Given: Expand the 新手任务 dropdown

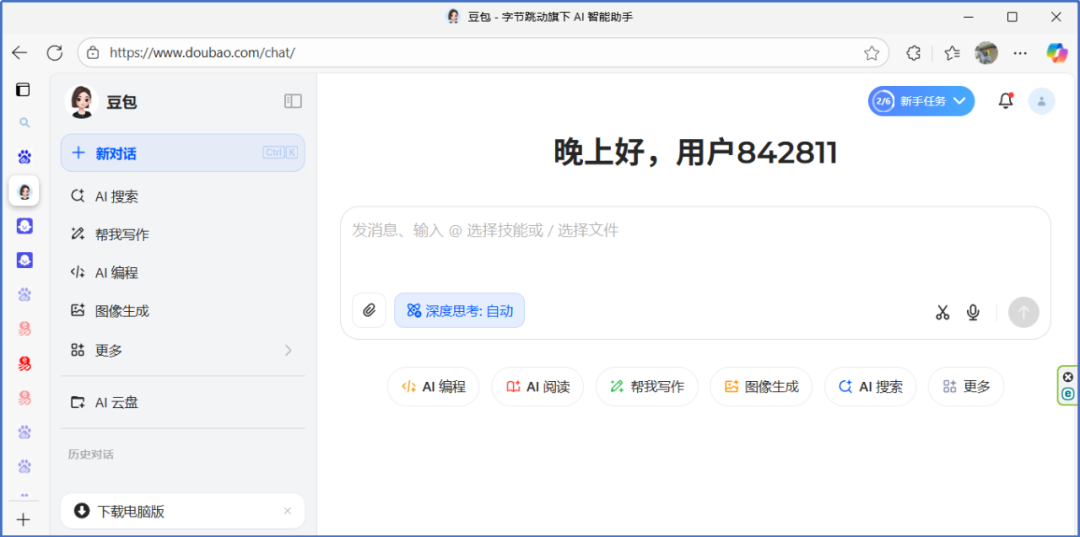Looking at the screenshot, I should [x=921, y=101].
